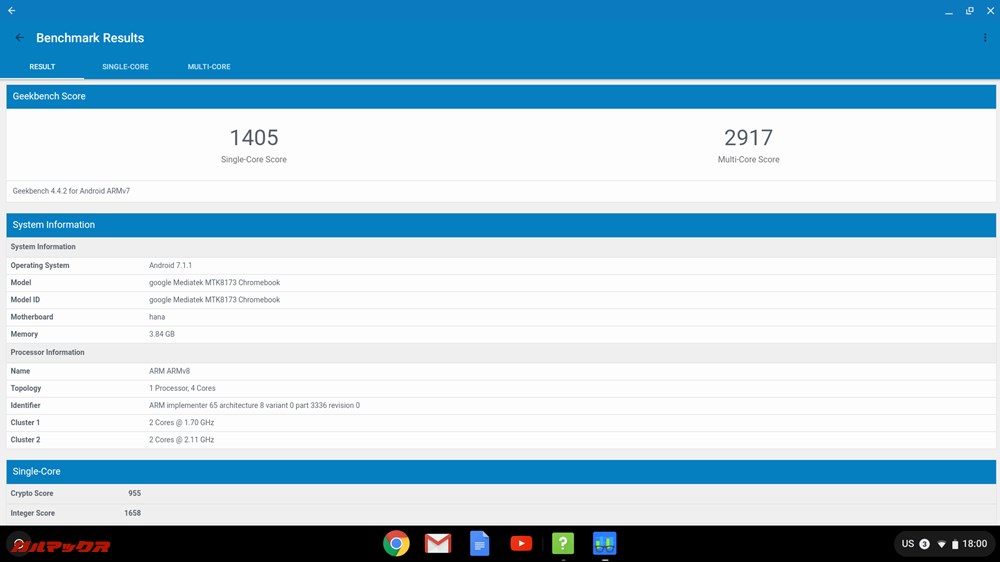The width and height of the screenshot is (1000, 562).
Task: Minimize the Geekbench window
Action: coord(949,11)
